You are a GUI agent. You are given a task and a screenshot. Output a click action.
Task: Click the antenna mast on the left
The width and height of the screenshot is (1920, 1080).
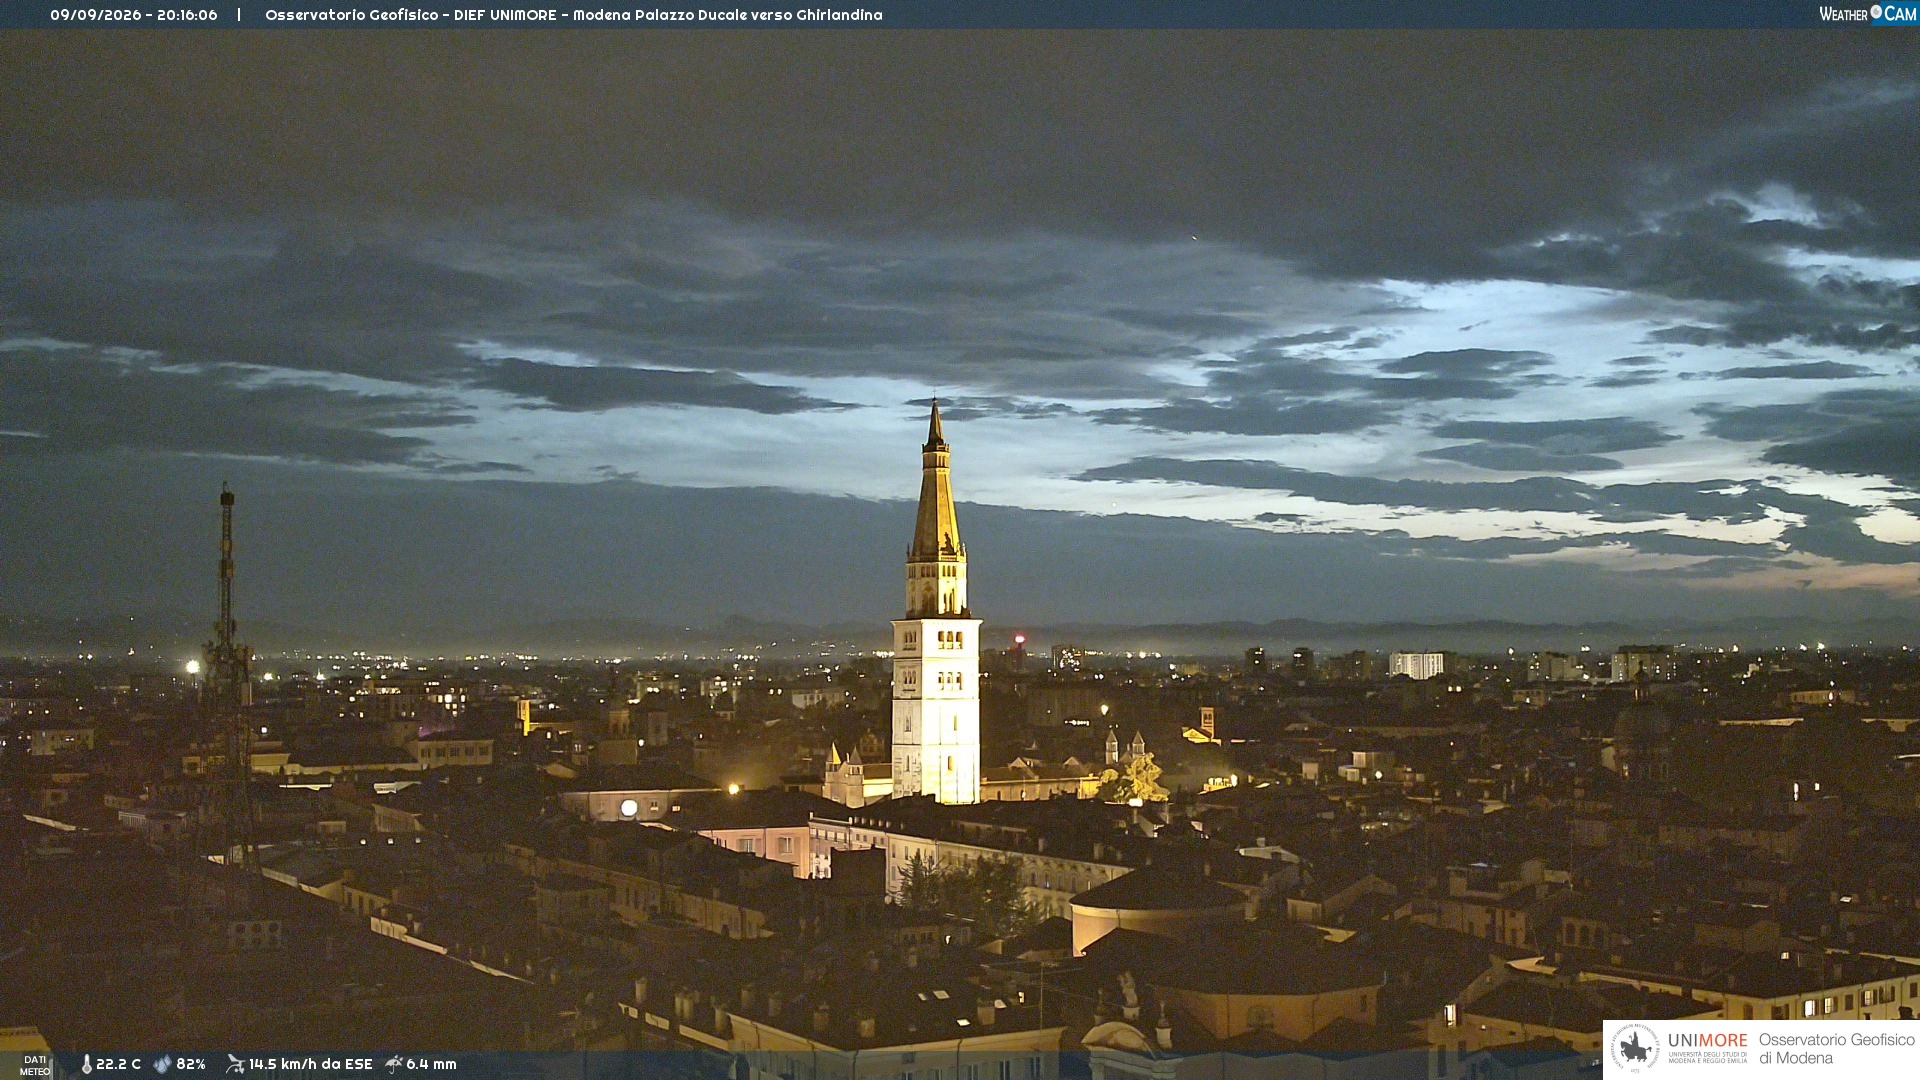point(227,670)
